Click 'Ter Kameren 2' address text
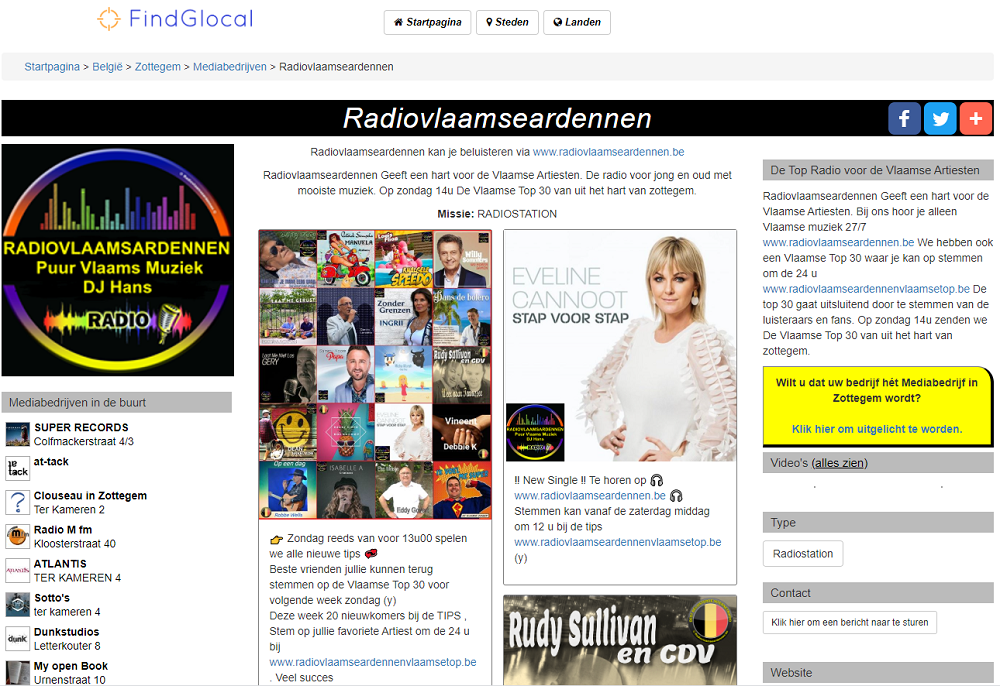Image resolution: width=1000 pixels, height=686 pixels. (x=69, y=509)
